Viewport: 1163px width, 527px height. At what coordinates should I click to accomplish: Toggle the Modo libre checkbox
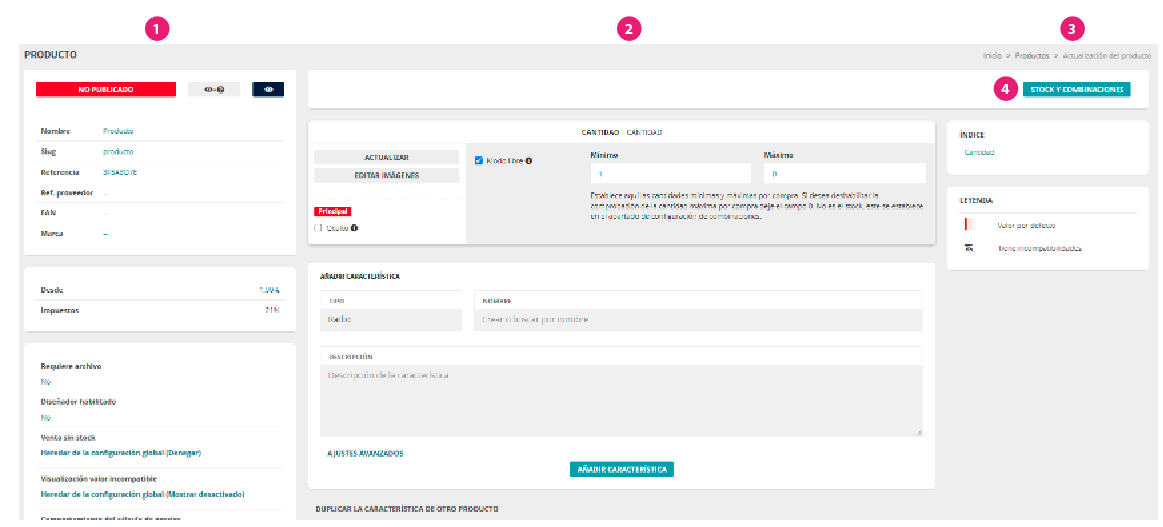479,160
